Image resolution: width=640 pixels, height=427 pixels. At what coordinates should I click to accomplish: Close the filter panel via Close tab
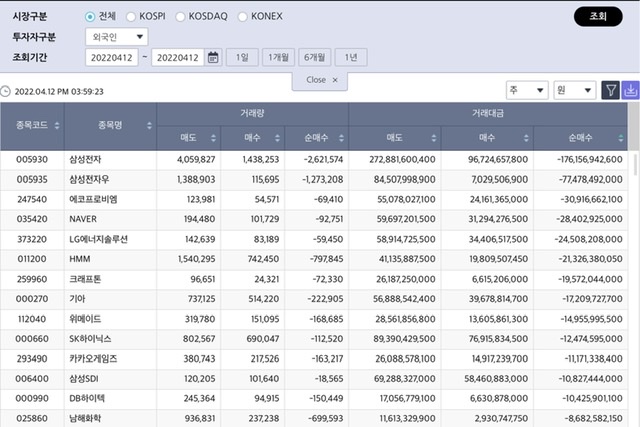320,79
